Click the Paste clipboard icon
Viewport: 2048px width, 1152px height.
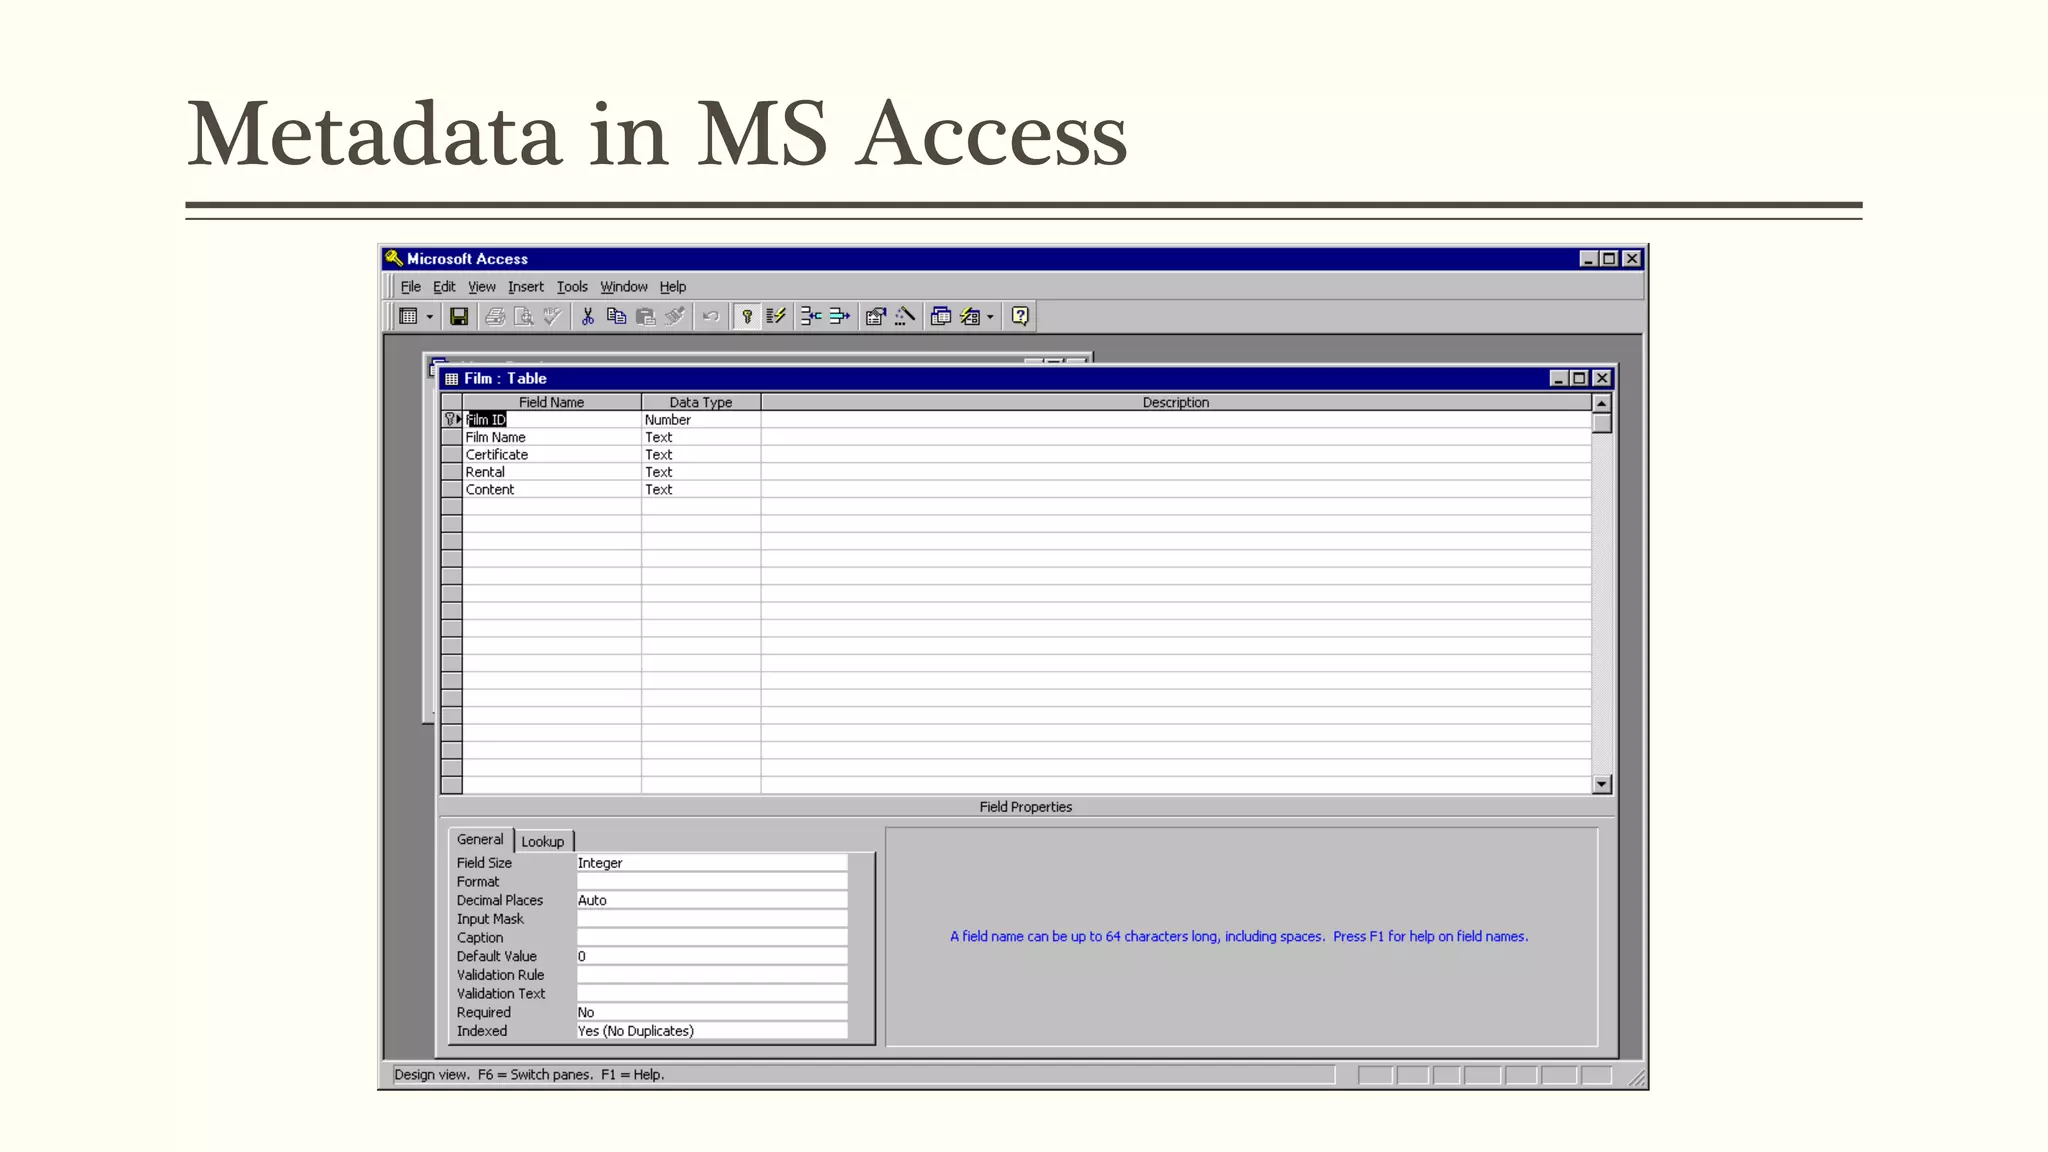coord(646,317)
